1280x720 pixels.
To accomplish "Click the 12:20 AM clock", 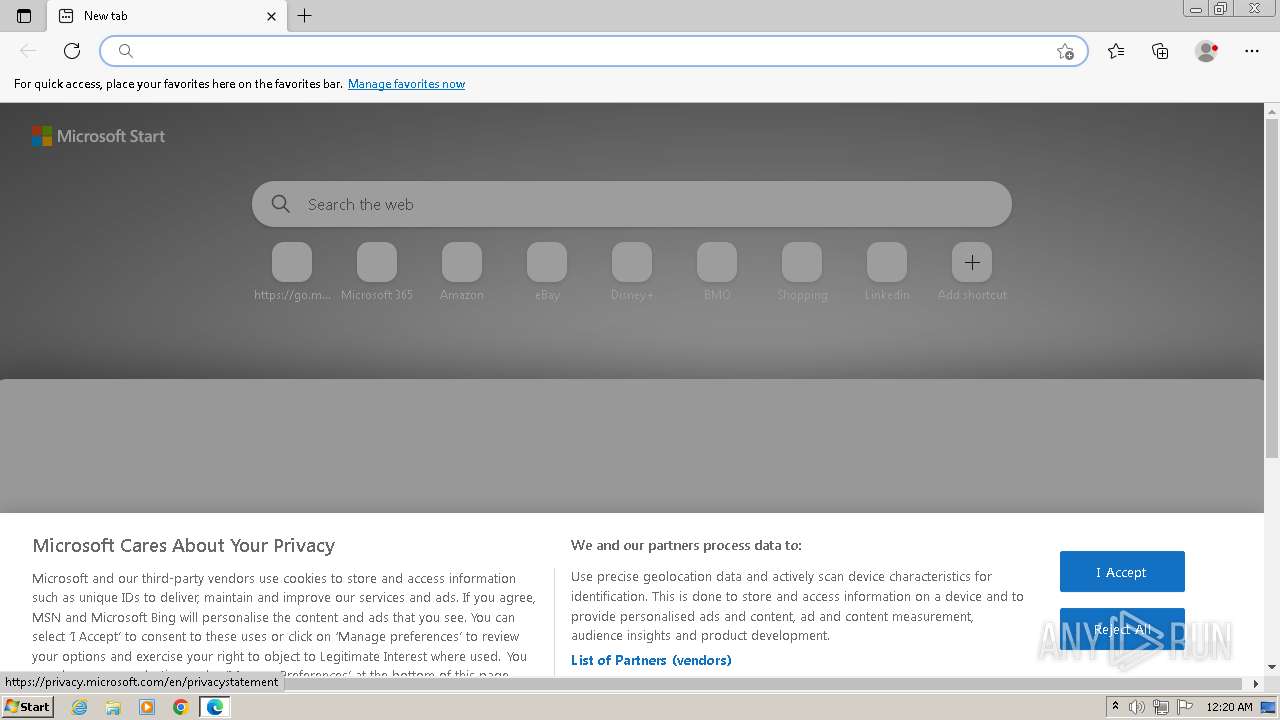I will [x=1229, y=707].
